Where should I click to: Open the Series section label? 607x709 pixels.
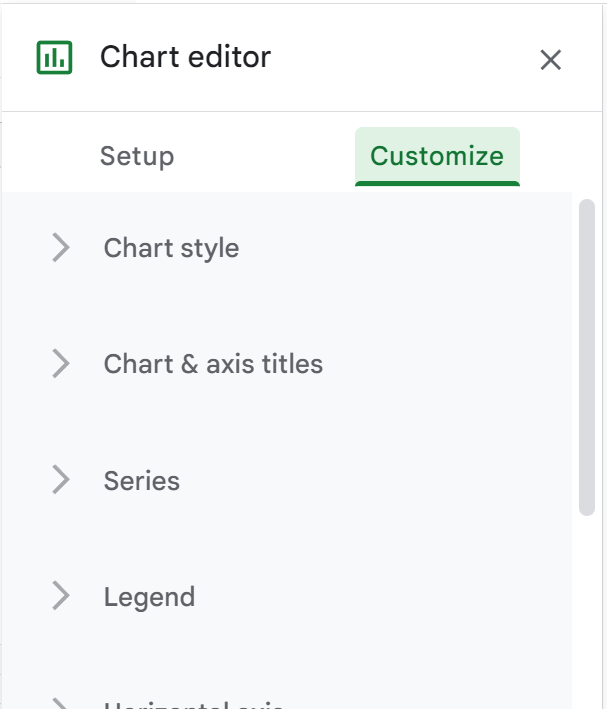point(142,480)
